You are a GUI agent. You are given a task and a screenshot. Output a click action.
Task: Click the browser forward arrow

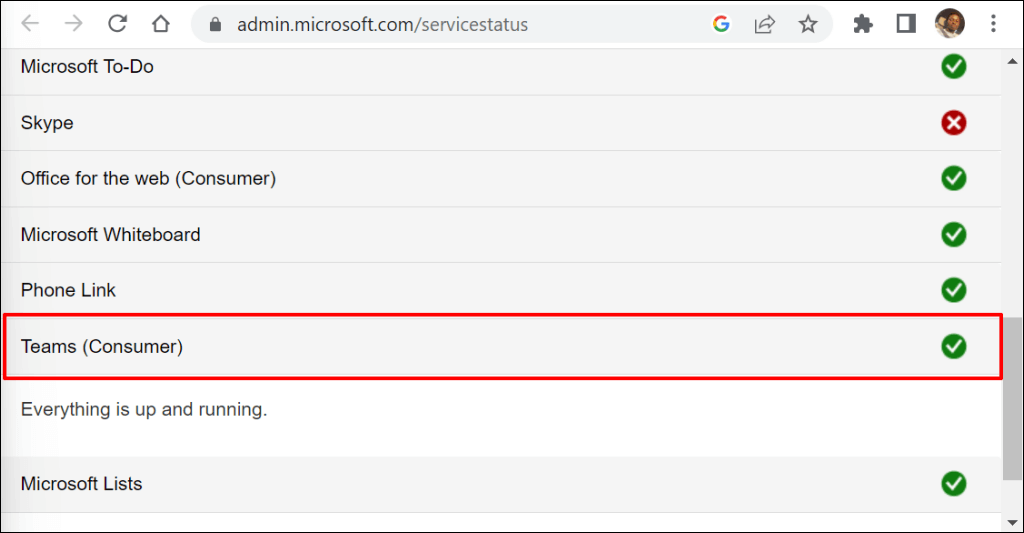73,24
